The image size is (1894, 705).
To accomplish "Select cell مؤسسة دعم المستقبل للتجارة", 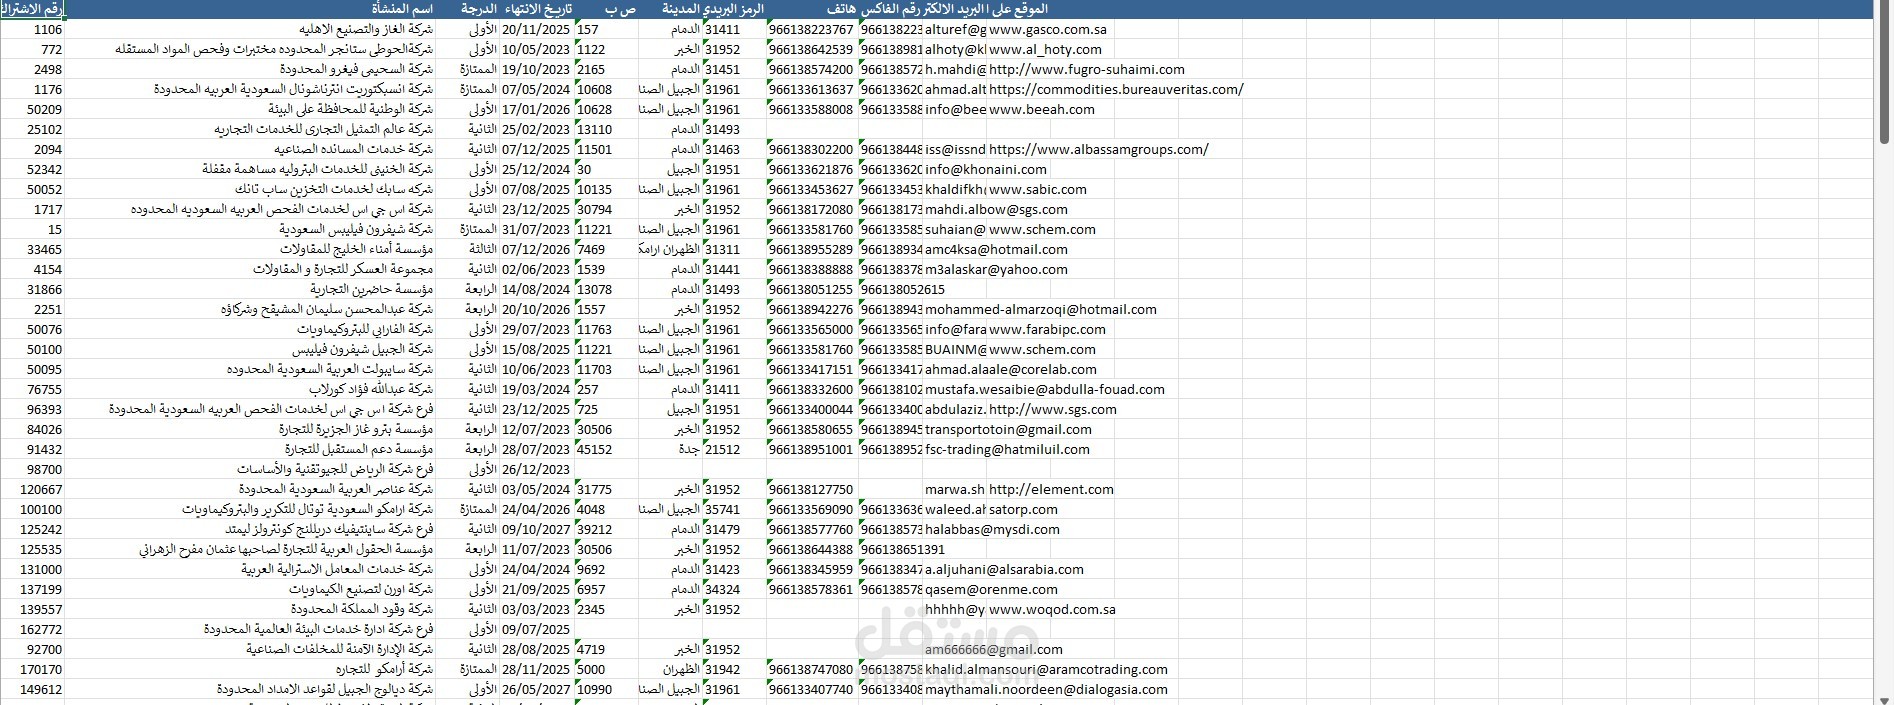I will [x=250, y=449].
